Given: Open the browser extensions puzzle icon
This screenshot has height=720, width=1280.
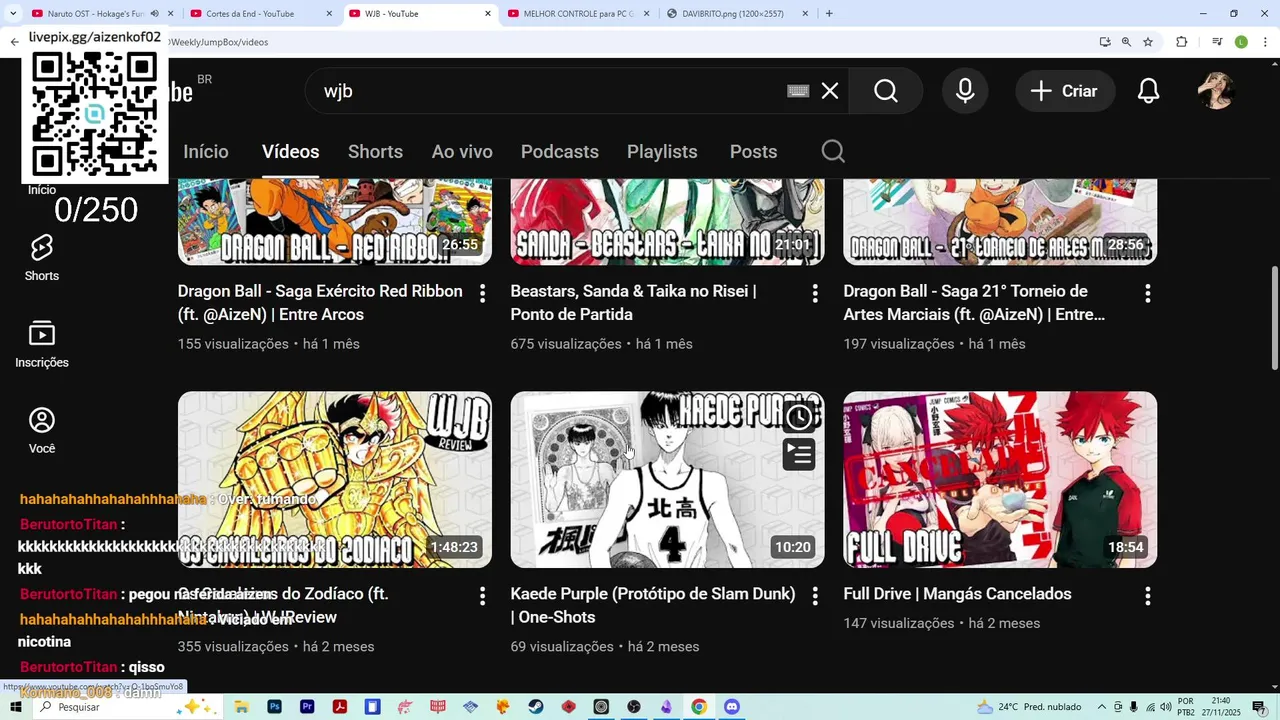Looking at the screenshot, I should pyautogui.click(x=1181, y=42).
